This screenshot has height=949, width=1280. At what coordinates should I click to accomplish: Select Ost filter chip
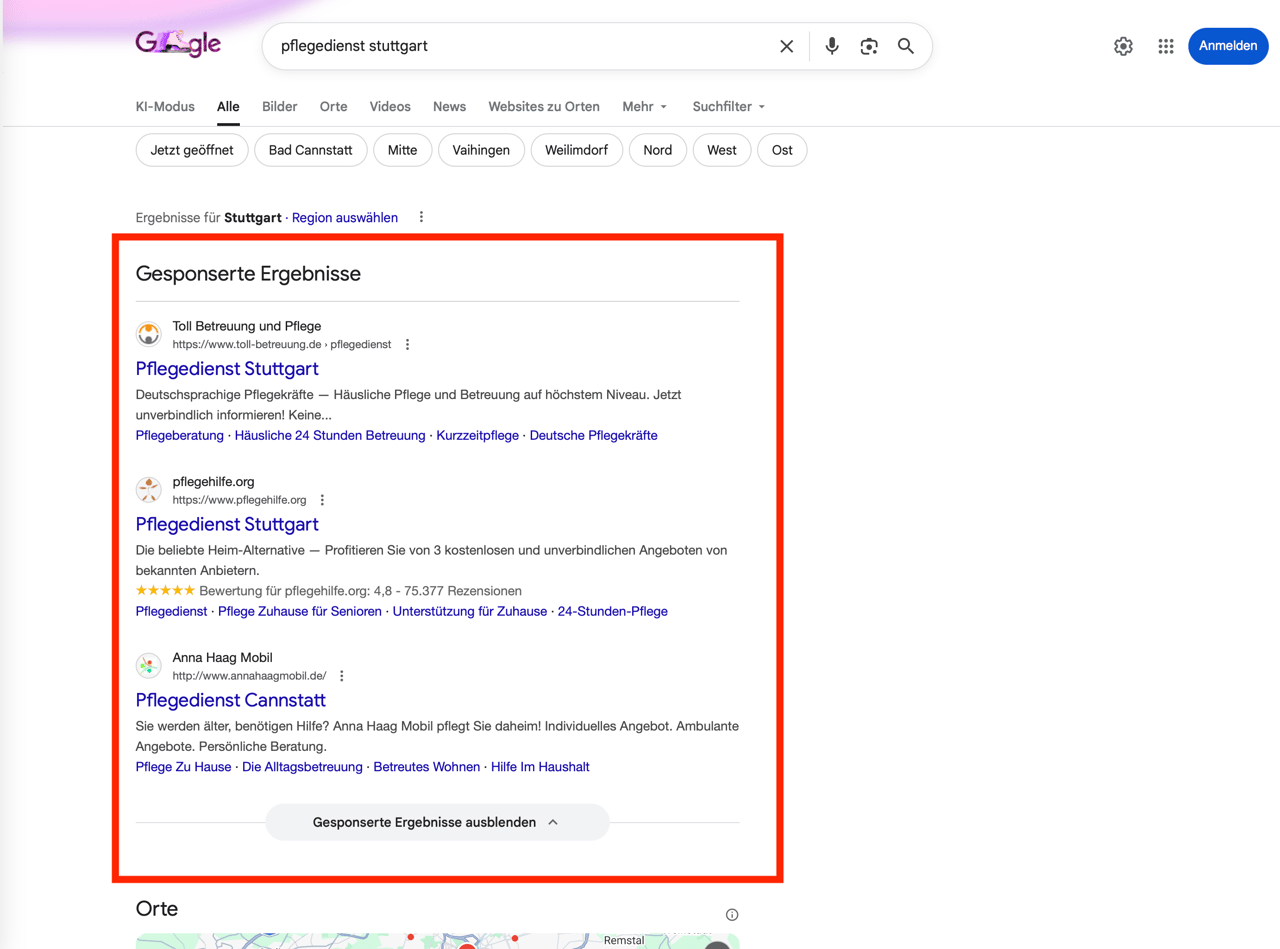(782, 150)
